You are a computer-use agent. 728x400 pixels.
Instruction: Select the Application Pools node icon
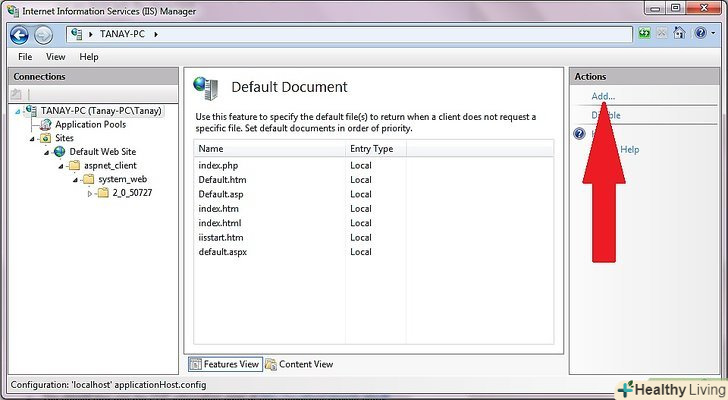[x=46, y=125]
